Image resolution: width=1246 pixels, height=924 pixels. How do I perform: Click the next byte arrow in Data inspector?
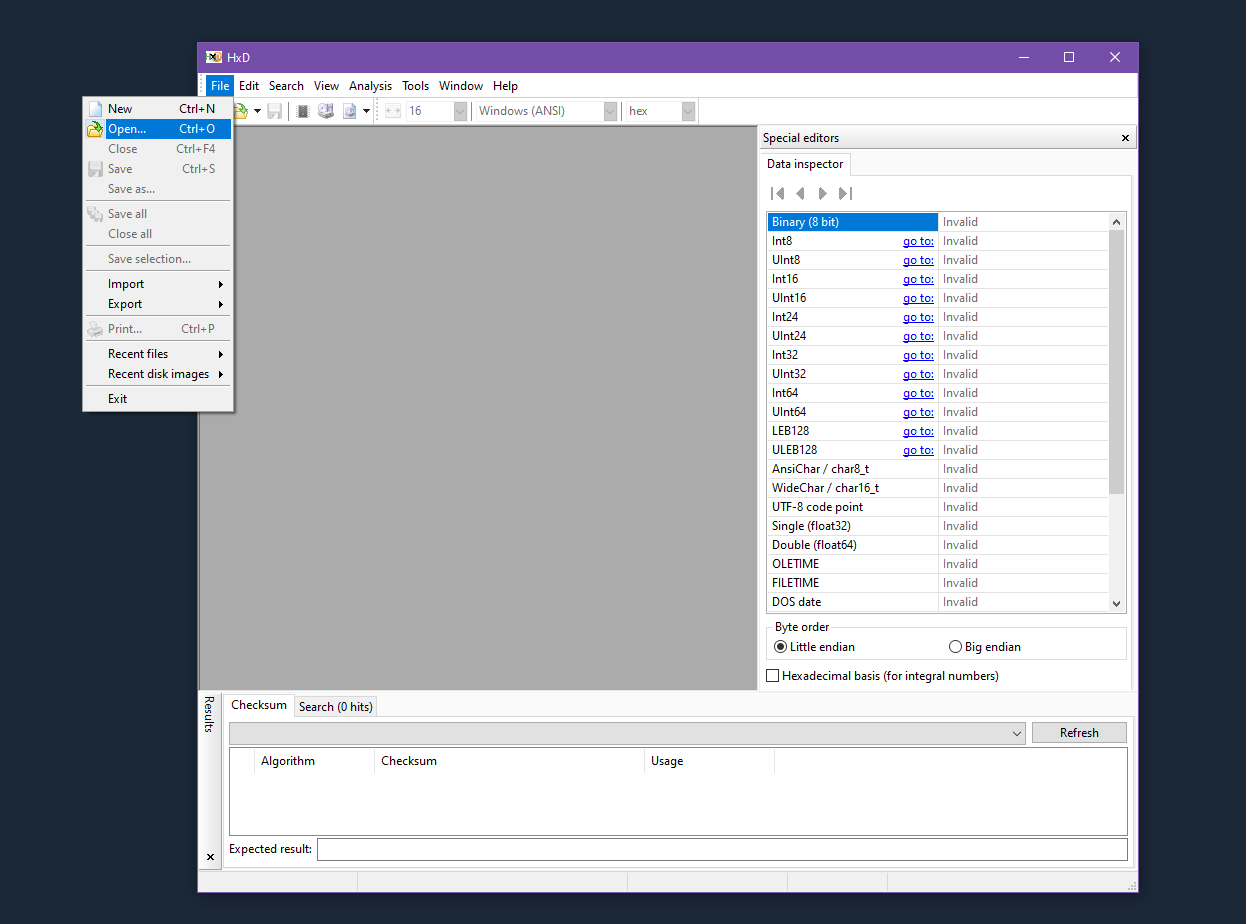pos(822,193)
